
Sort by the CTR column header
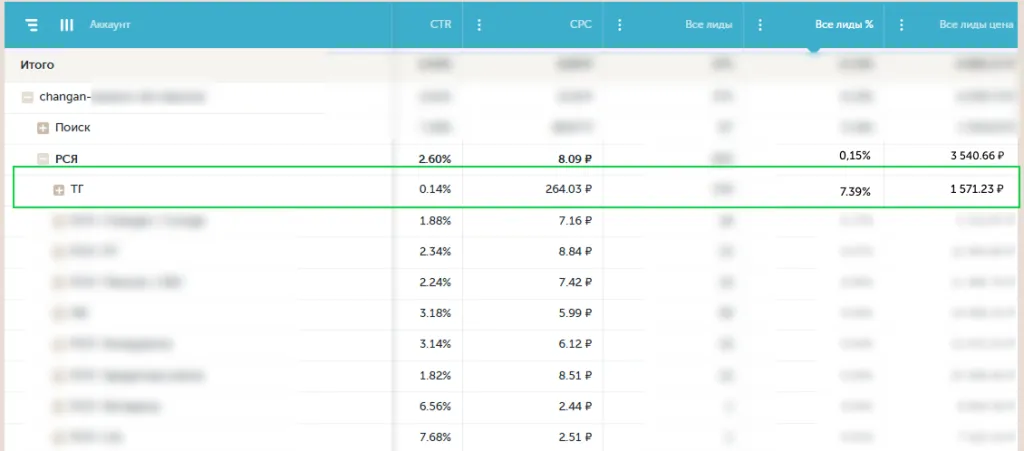(x=440, y=25)
